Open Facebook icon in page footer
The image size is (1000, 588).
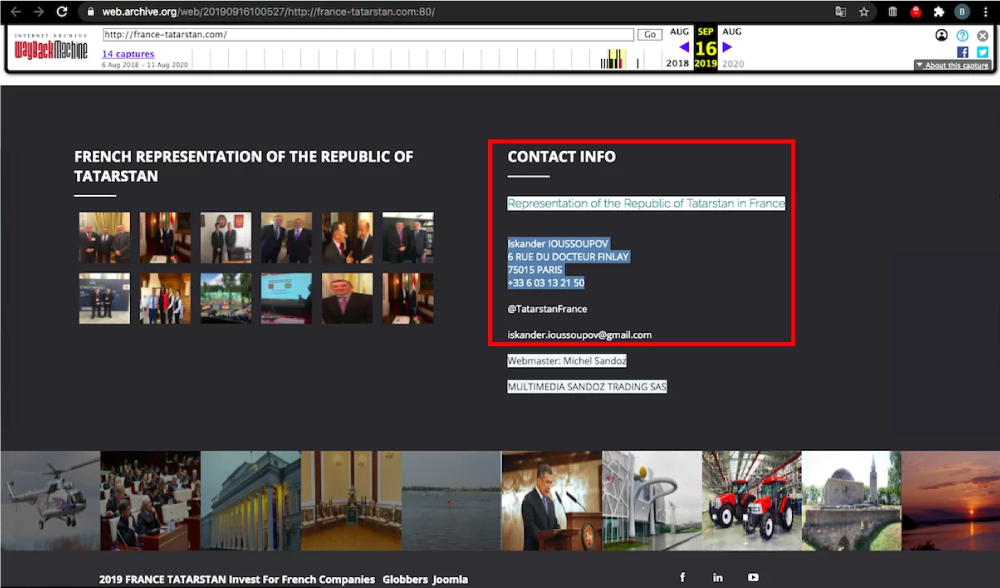point(682,577)
